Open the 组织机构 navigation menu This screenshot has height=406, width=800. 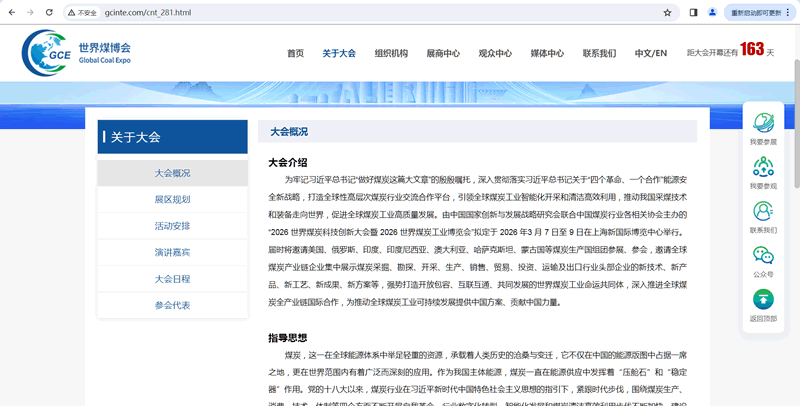pyautogui.click(x=391, y=53)
